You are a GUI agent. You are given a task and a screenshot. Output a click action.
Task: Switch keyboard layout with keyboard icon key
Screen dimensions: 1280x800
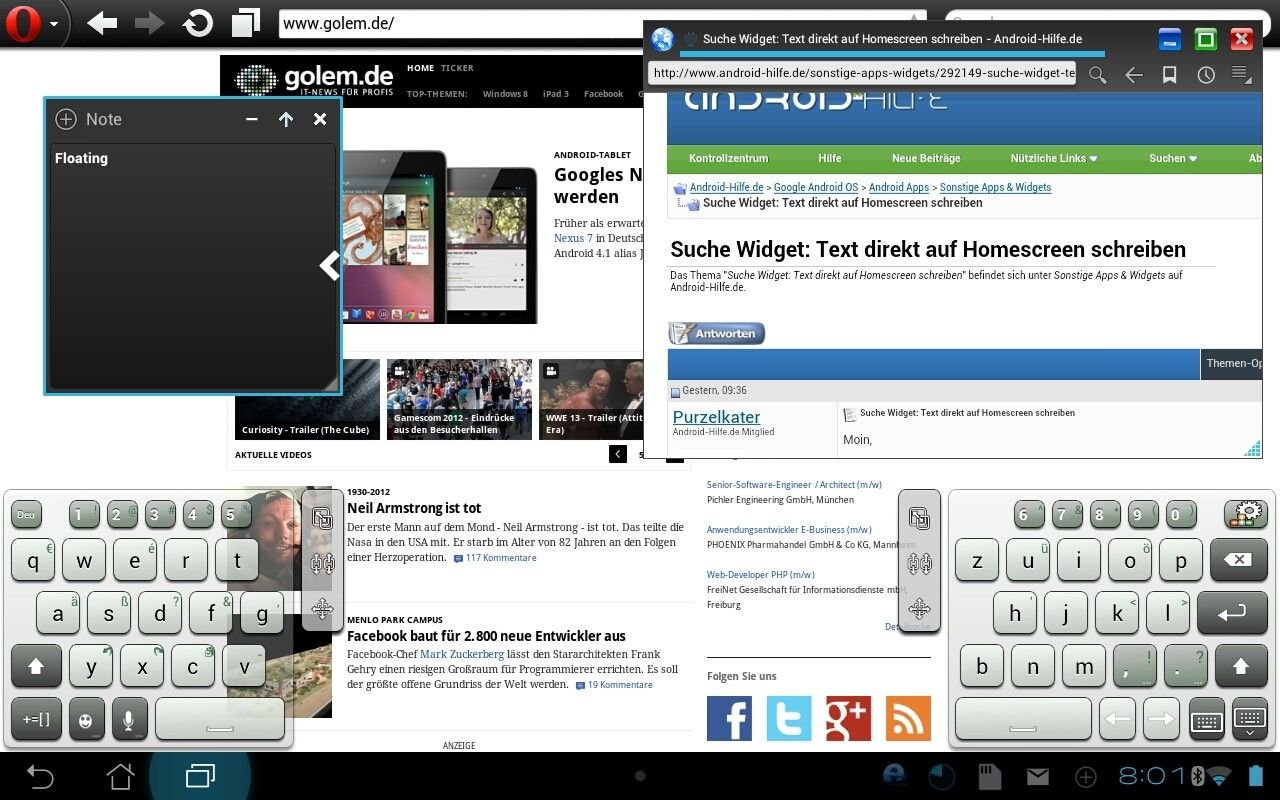click(1207, 719)
